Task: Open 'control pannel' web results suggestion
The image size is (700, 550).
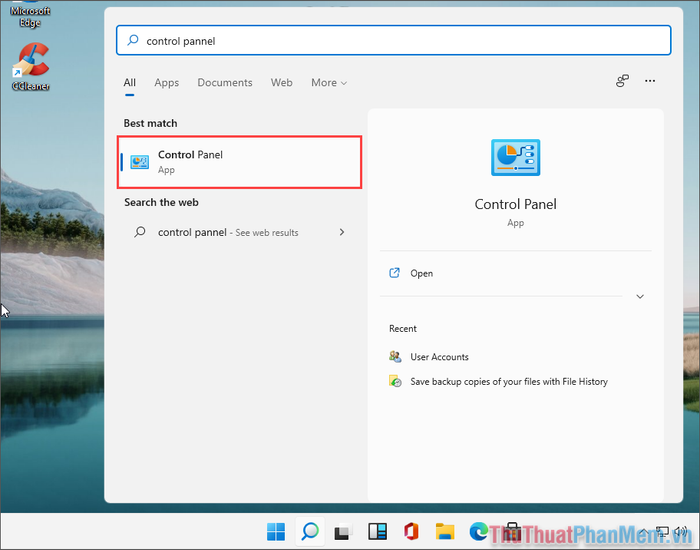Action: [239, 232]
